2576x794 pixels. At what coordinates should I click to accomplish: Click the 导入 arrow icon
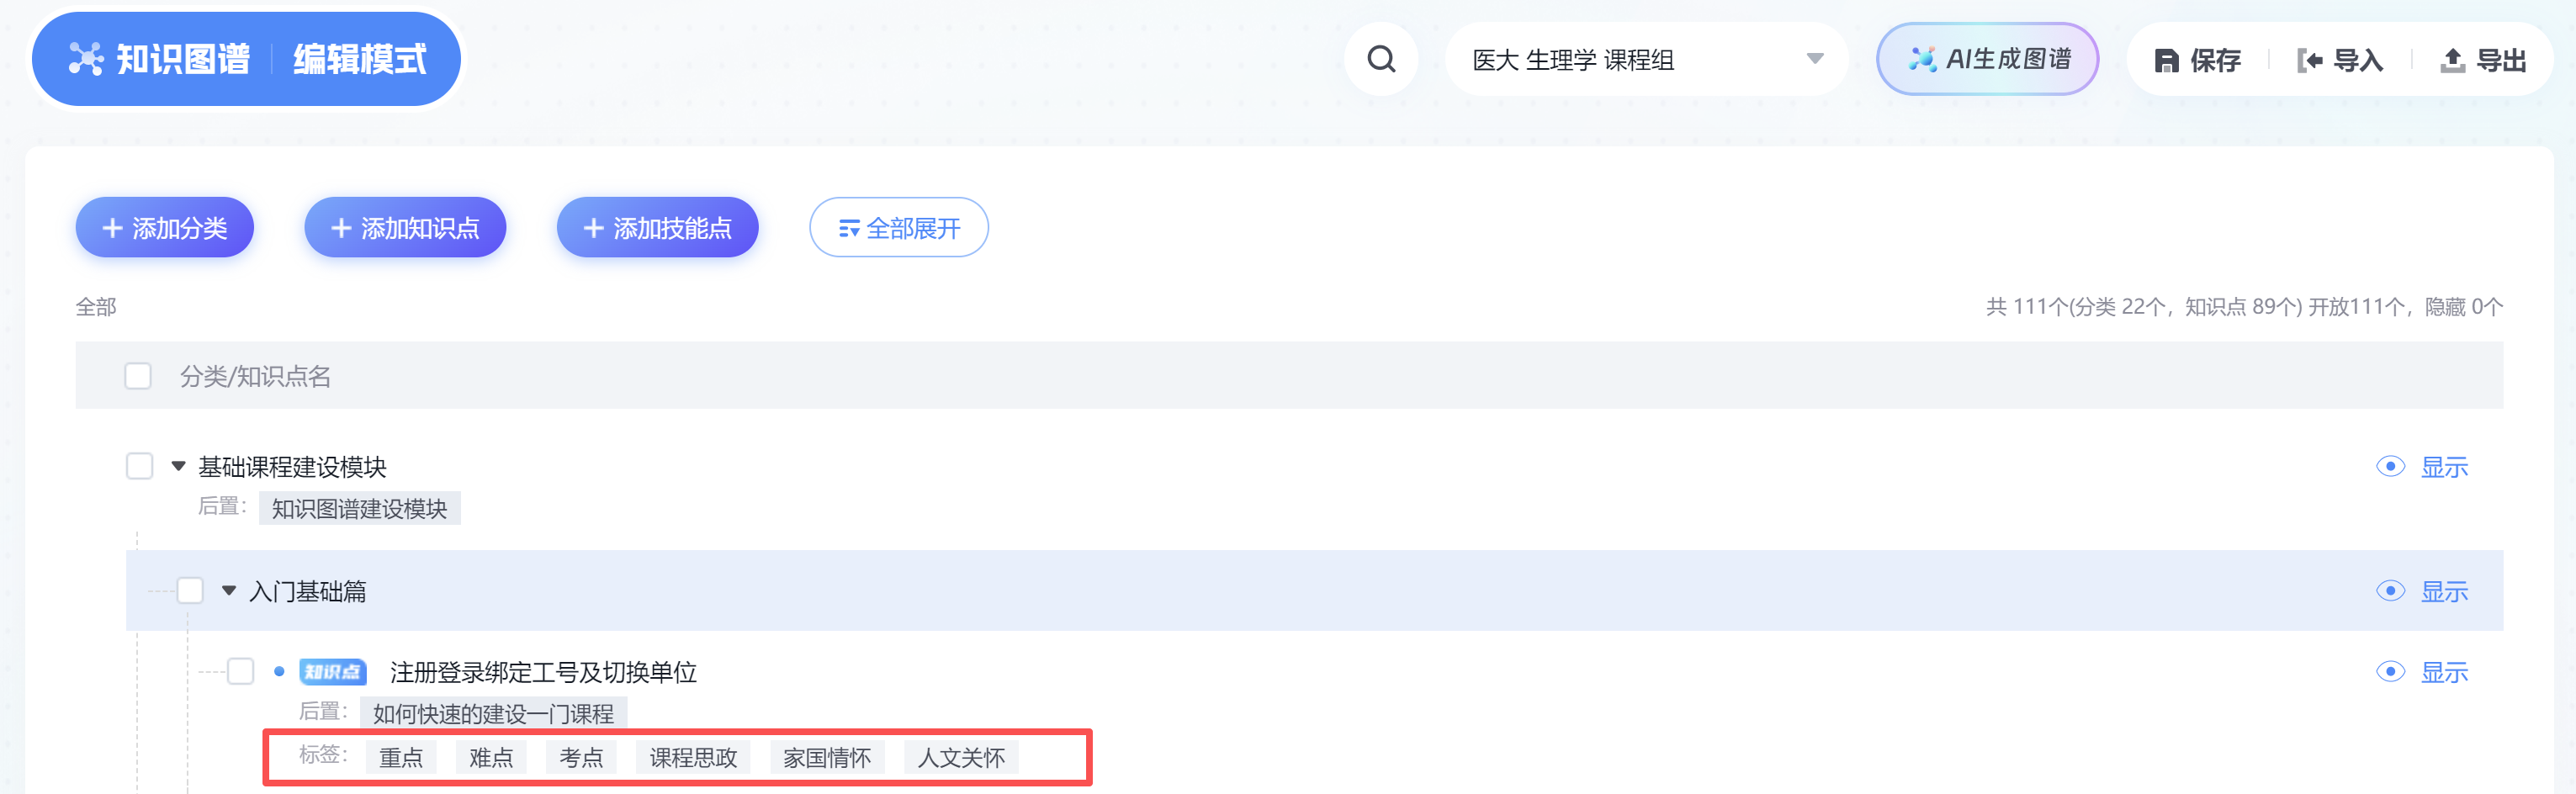click(x=2309, y=60)
